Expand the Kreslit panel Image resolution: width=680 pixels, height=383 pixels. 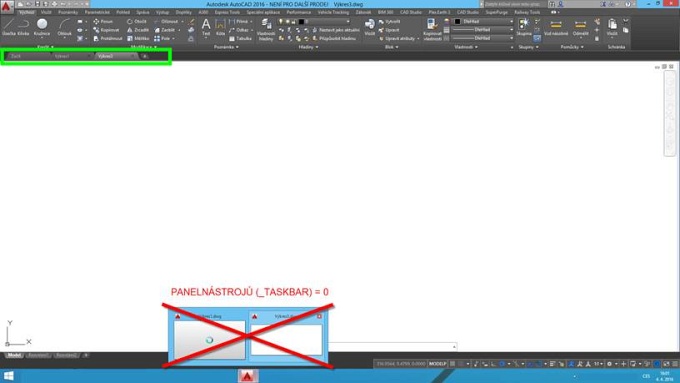point(45,47)
